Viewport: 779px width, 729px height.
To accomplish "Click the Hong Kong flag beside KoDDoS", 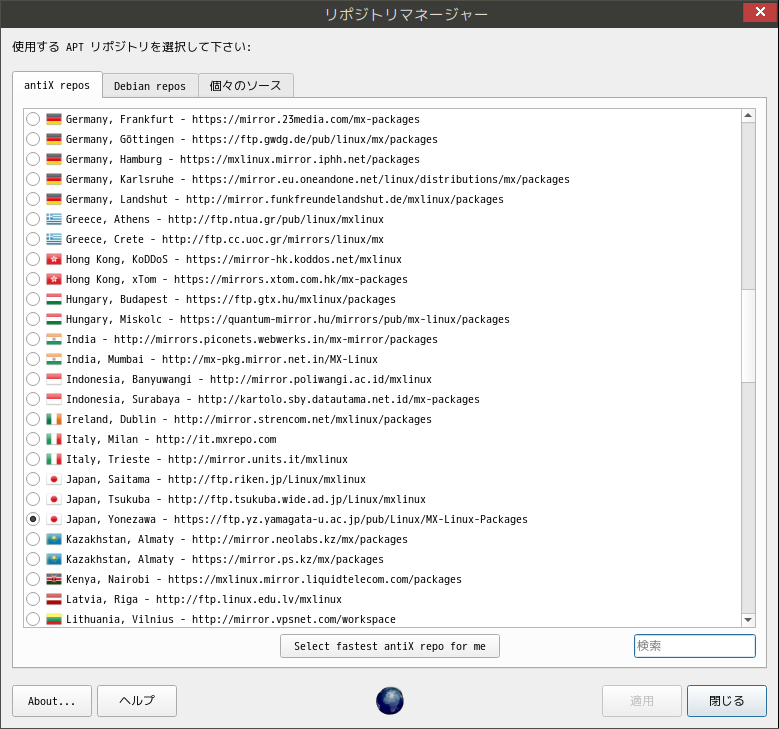I will (54, 259).
